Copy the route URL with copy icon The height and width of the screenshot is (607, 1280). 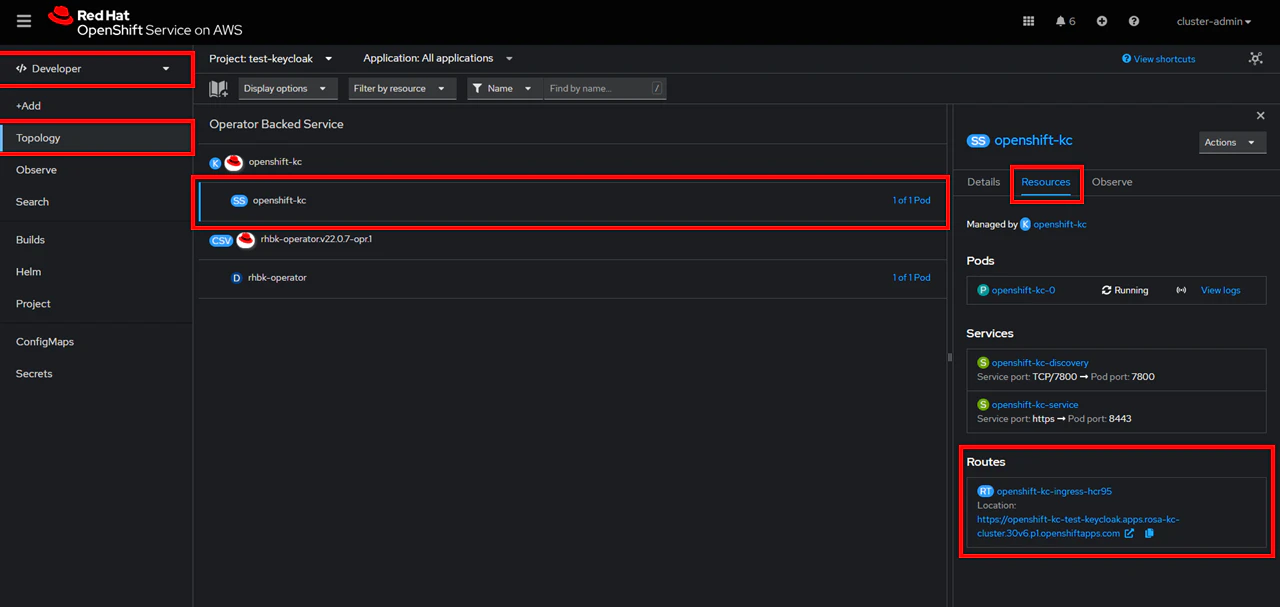click(x=1149, y=533)
